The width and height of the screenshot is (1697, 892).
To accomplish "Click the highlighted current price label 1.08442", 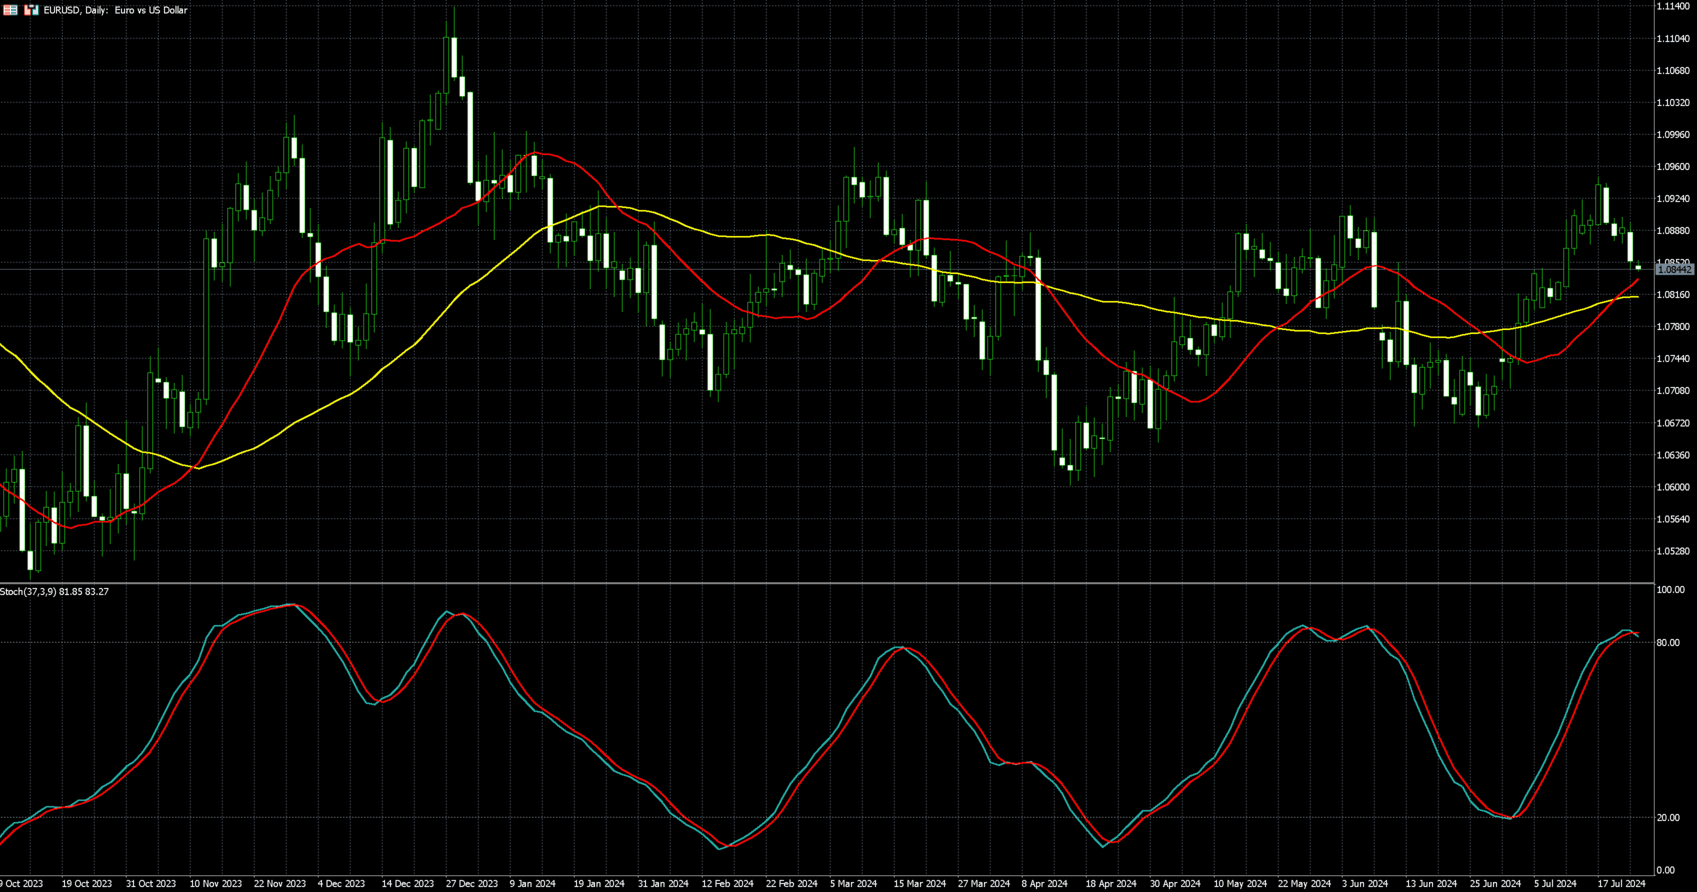I will coord(1675,270).
